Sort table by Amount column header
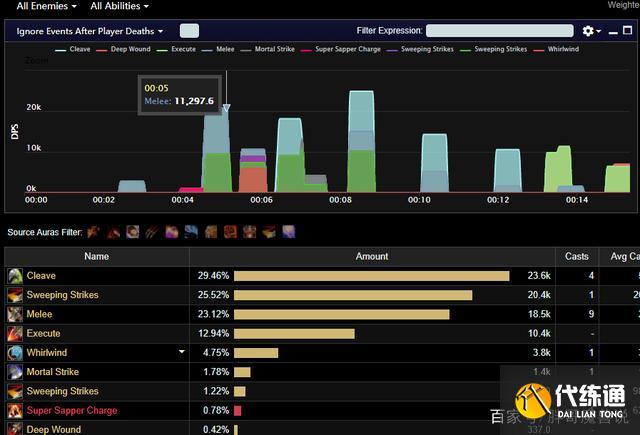The image size is (640, 435). coord(372,256)
